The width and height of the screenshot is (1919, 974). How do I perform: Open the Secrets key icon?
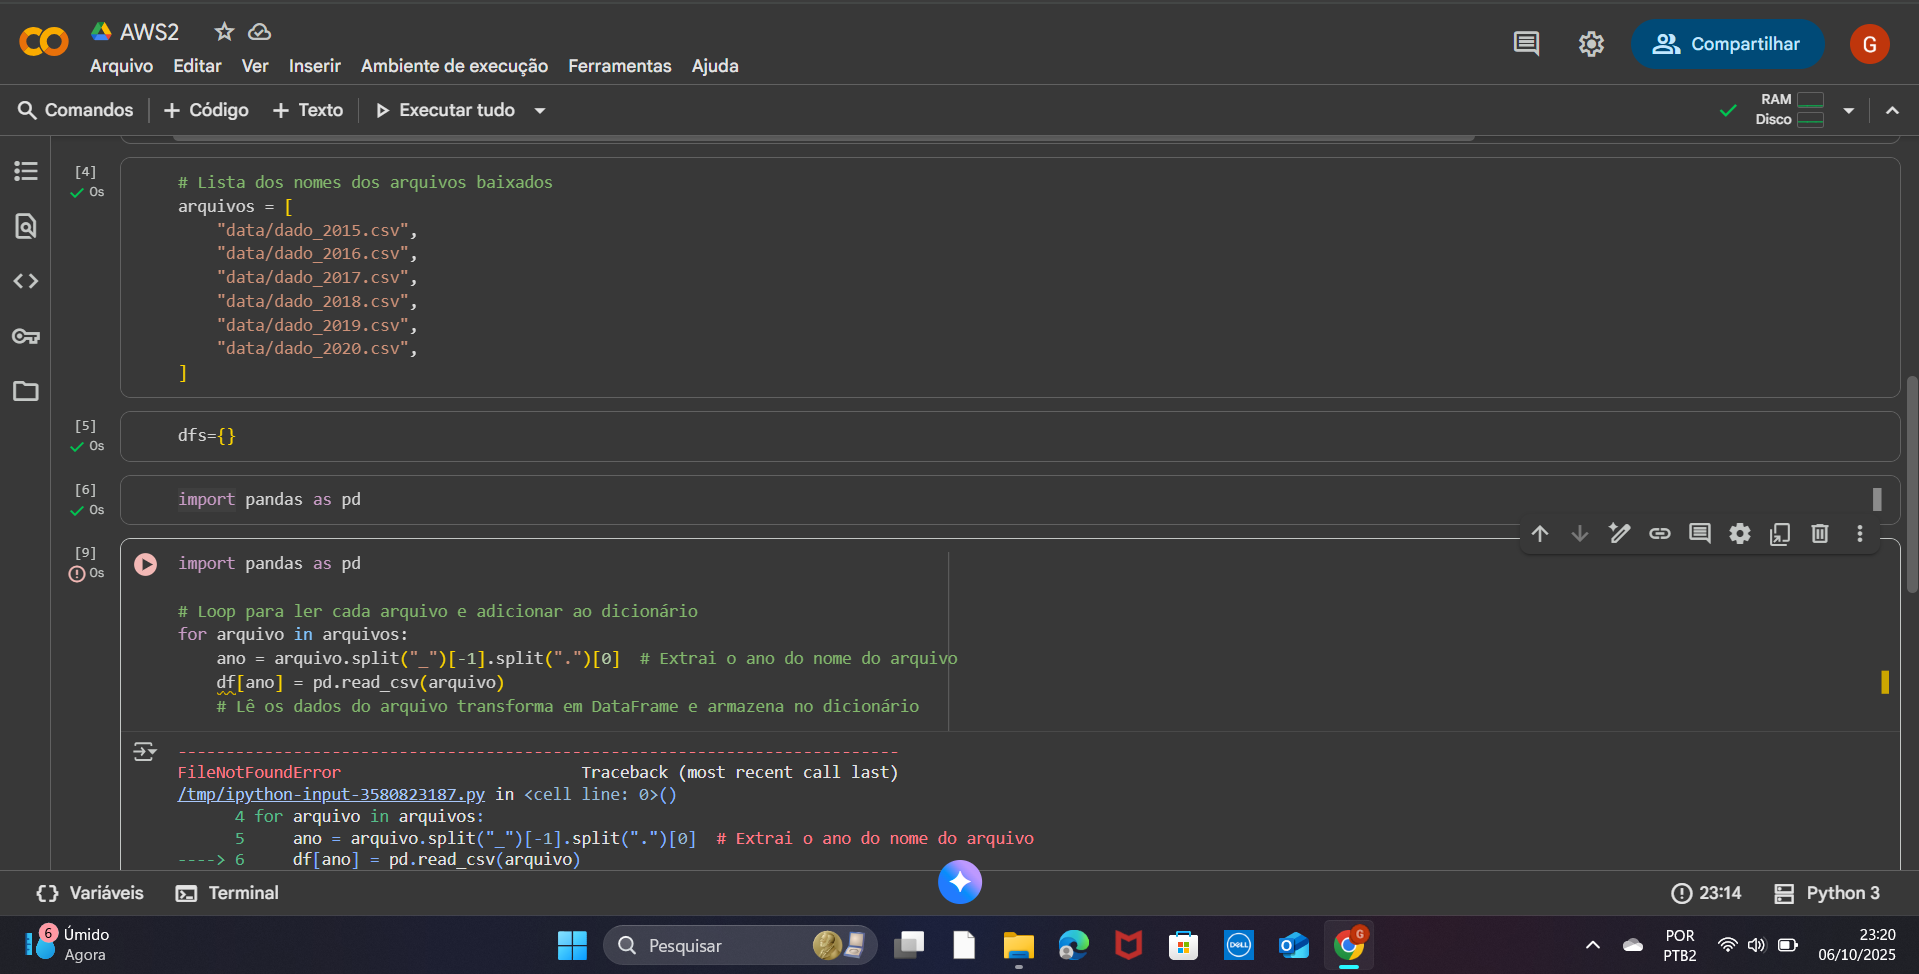coord(26,336)
